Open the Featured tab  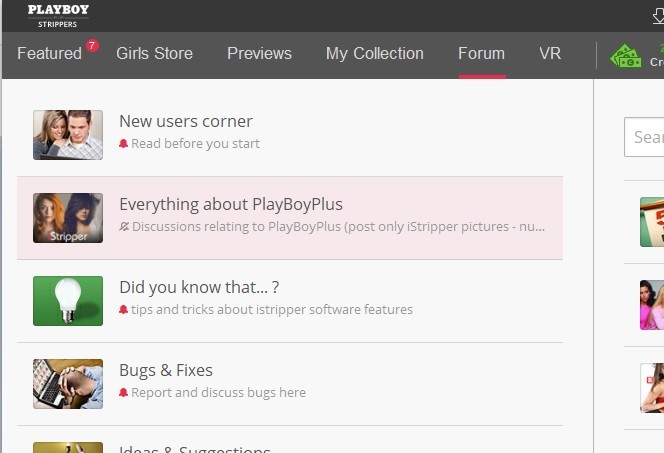tap(49, 54)
